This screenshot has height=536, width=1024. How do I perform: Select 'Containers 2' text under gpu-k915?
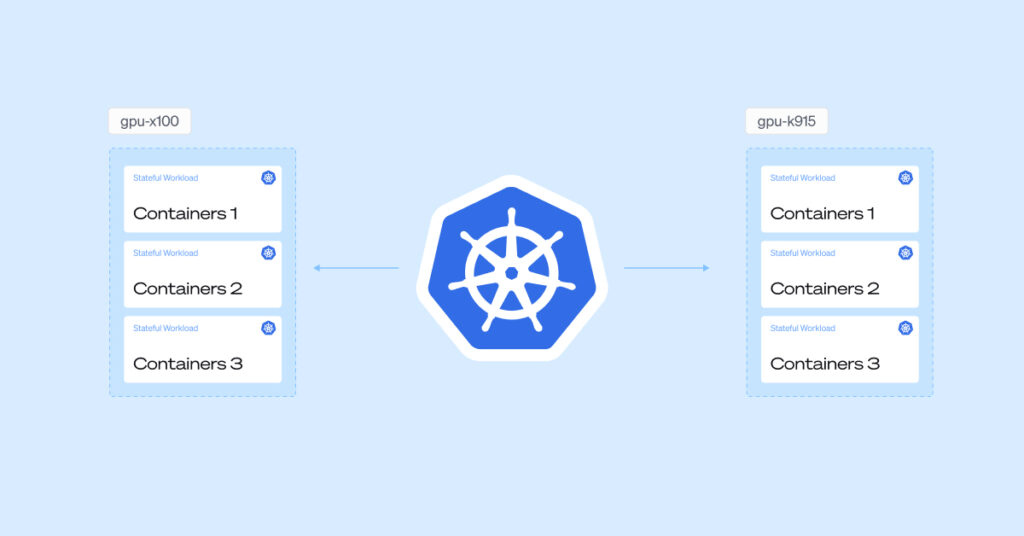coord(825,289)
